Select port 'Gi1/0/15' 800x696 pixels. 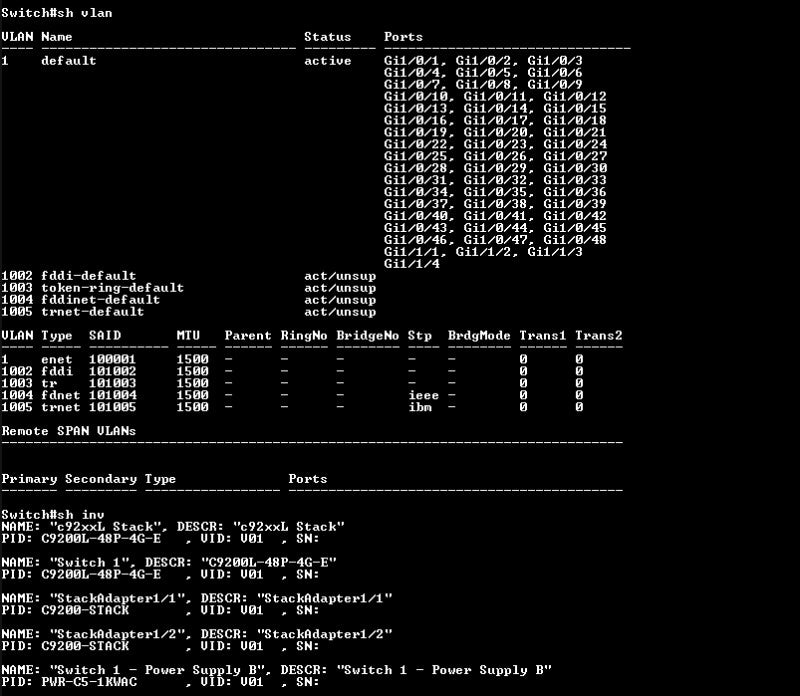point(575,109)
